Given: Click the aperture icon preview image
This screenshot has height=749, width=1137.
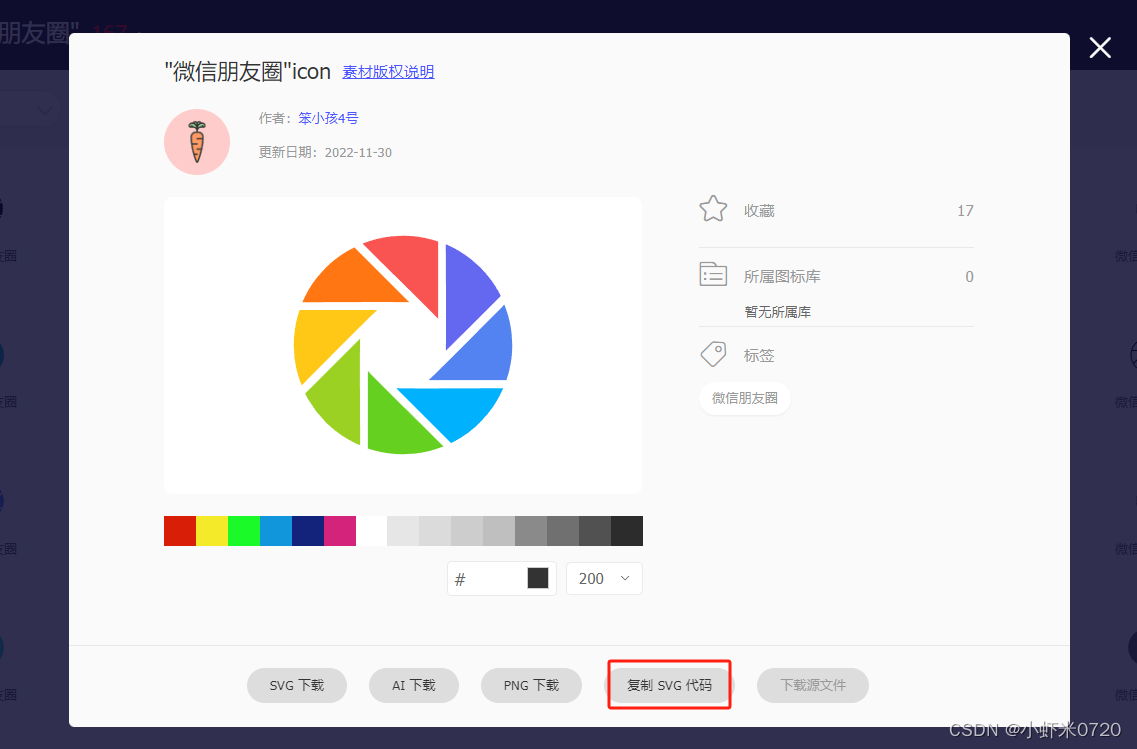Looking at the screenshot, I should click(x=403, y=345).
